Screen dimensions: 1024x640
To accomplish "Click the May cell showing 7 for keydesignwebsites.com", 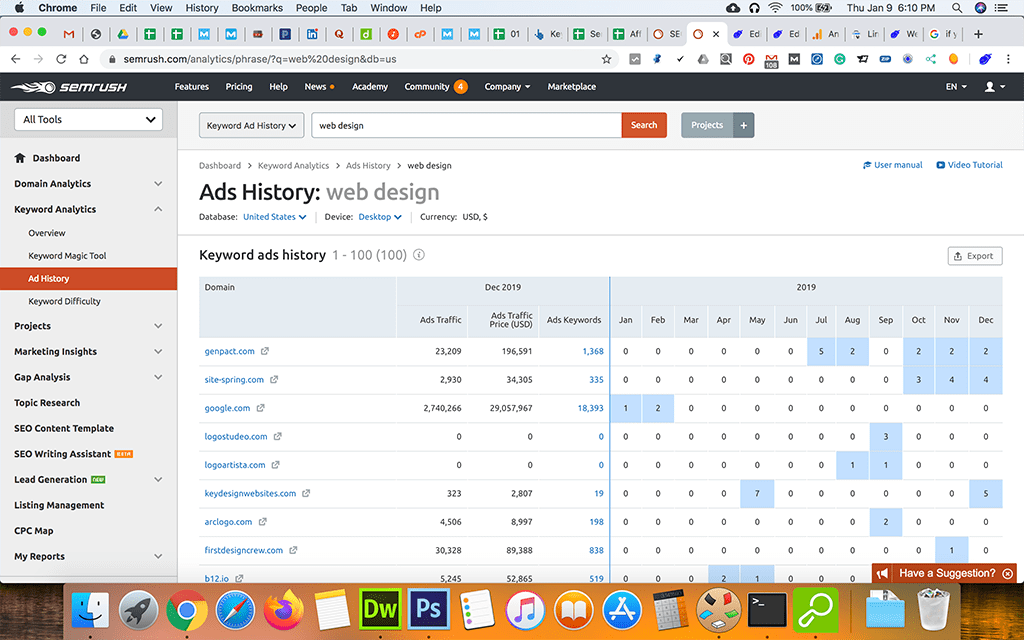I will [757, 494].
